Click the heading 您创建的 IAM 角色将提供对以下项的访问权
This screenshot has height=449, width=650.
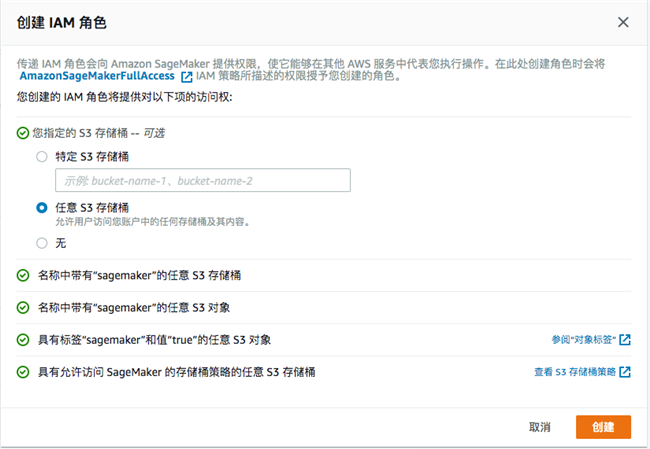pos(124,97)
